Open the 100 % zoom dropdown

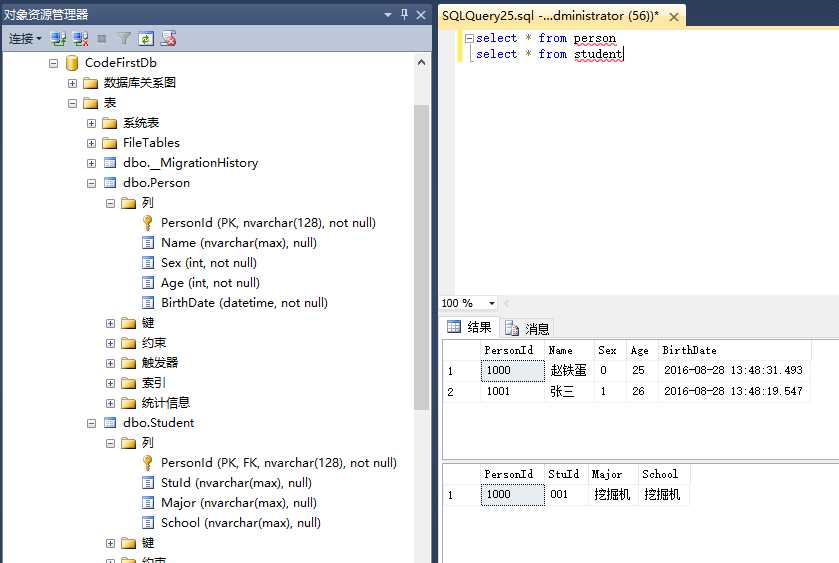491,303
